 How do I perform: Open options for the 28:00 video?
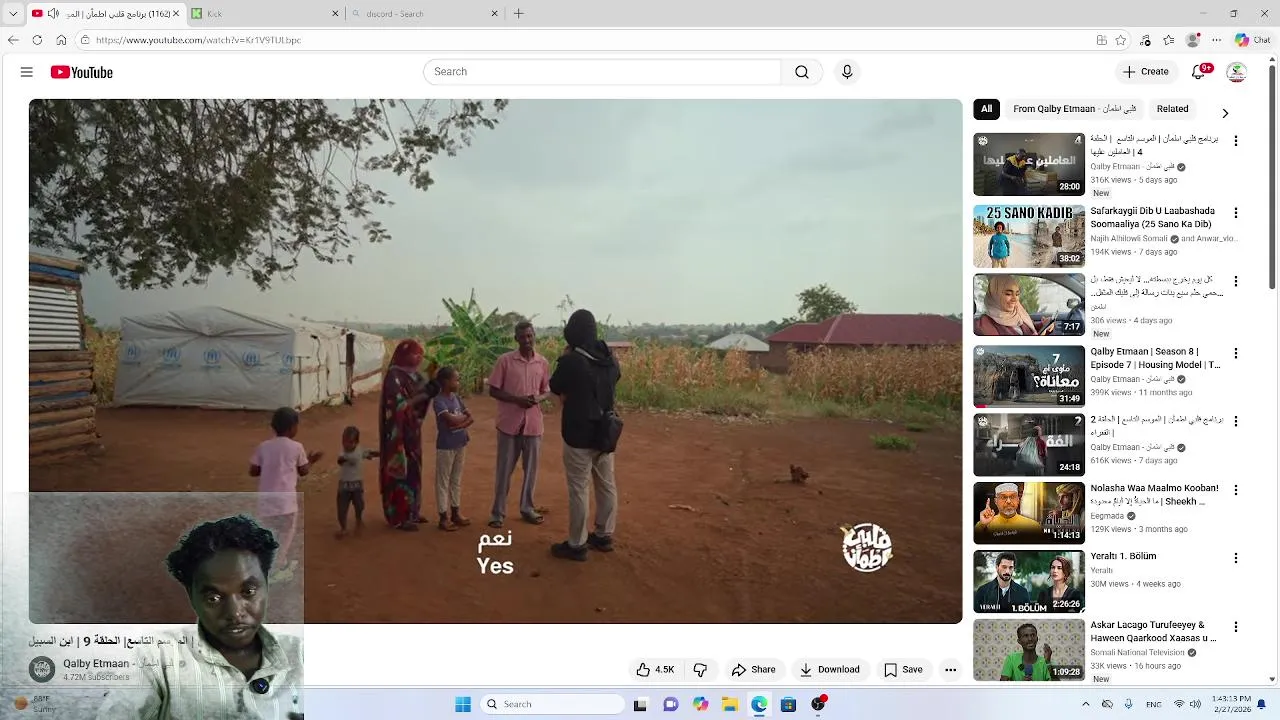pos(1236,141)
